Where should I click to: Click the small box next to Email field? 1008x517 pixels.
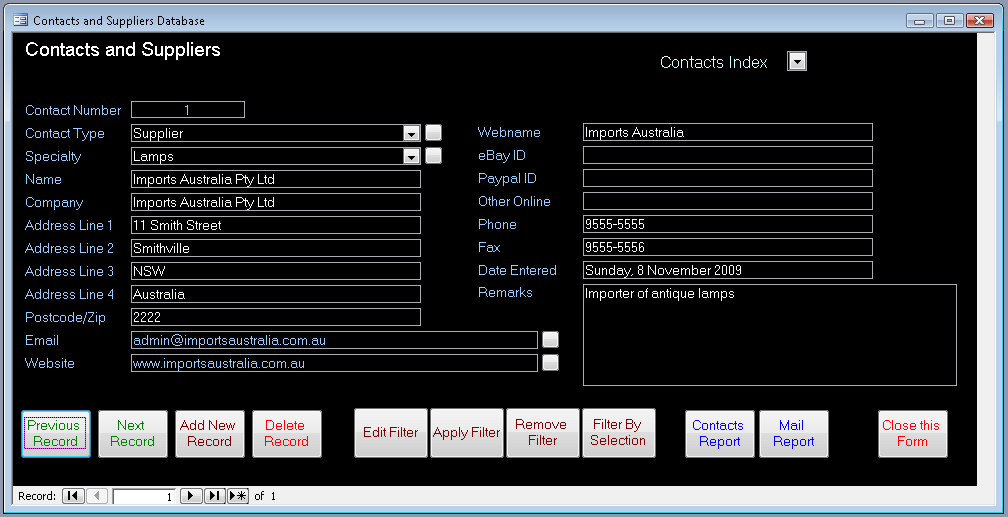pyautogui.click(x=550, y=340)
